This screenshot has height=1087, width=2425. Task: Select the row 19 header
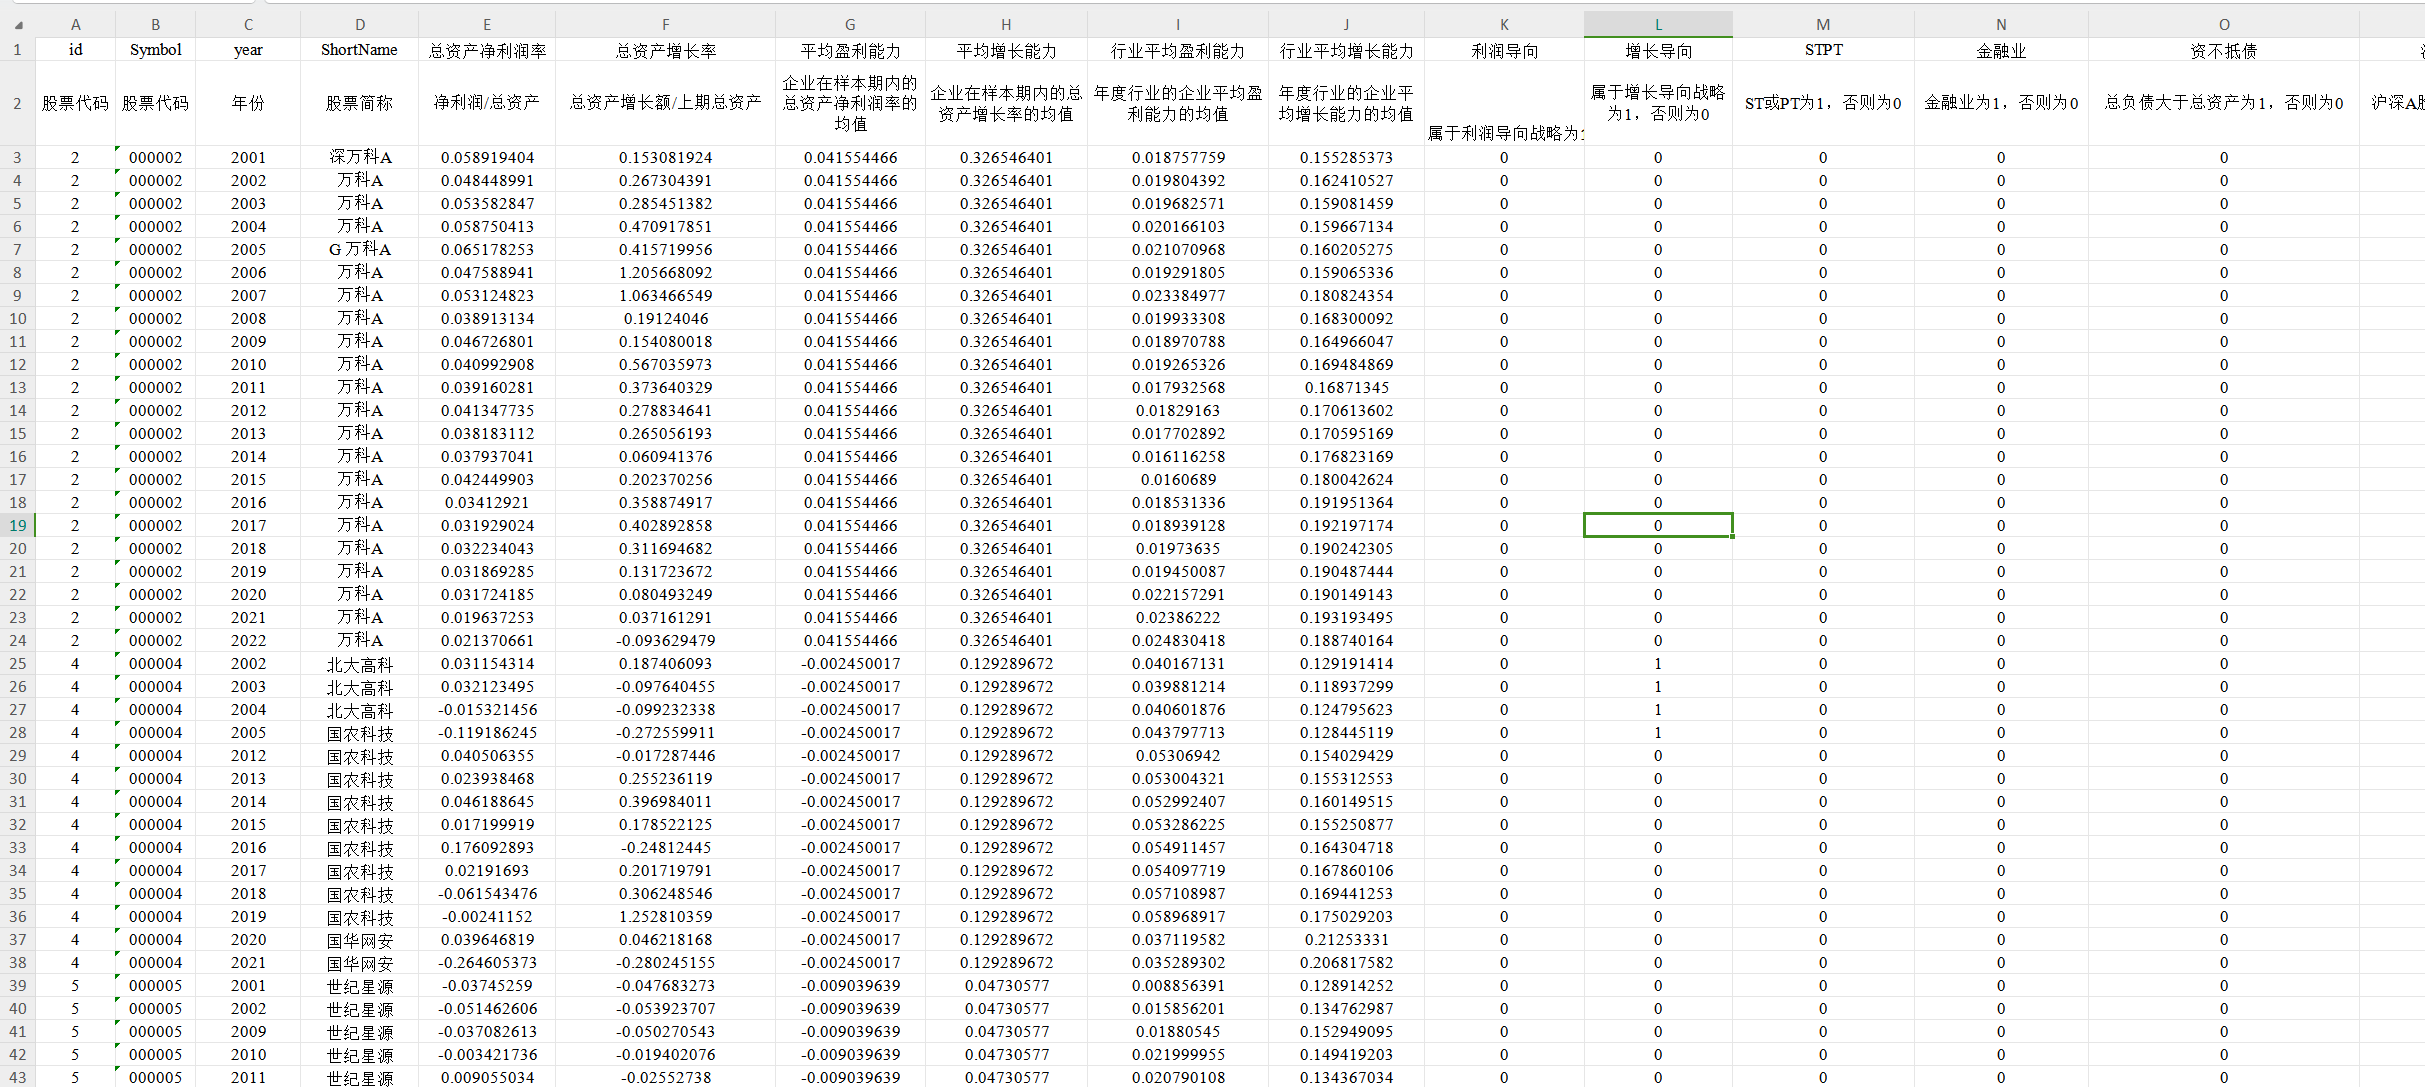click(18, 526)
